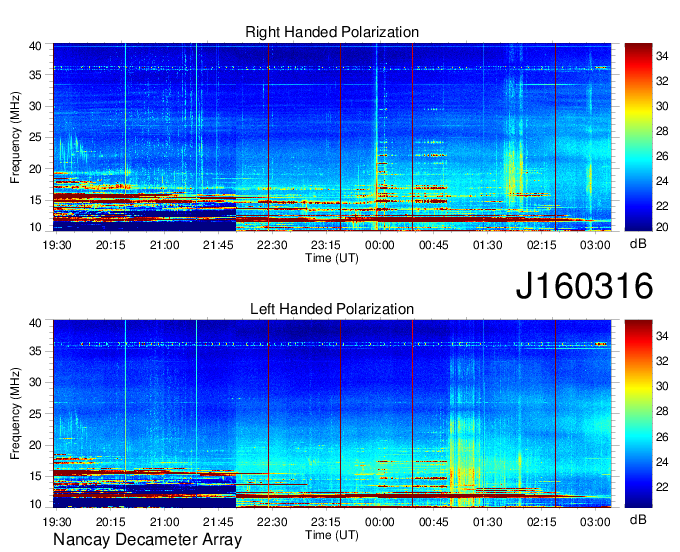Click the 'Frequency (MHz)' label of top plot
This screenshot has height=552, width=680.
15,137
